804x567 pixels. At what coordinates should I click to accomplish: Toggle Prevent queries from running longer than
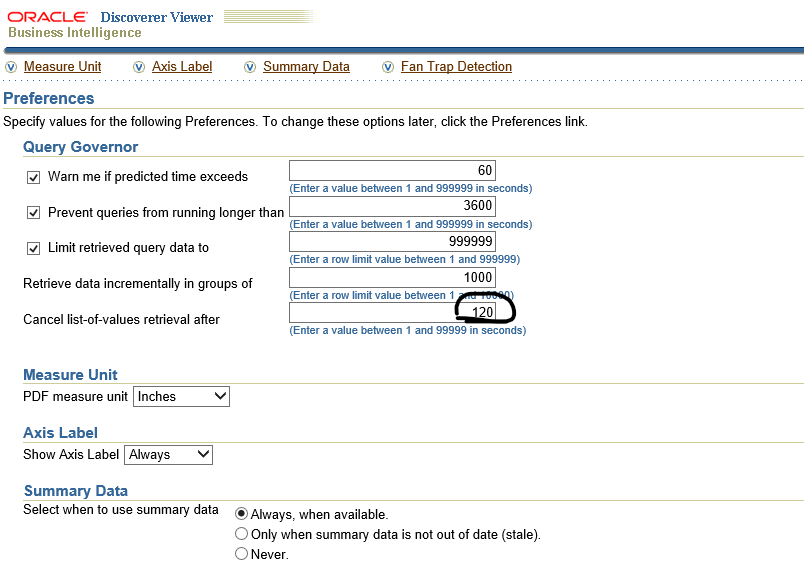click(33, 213)
